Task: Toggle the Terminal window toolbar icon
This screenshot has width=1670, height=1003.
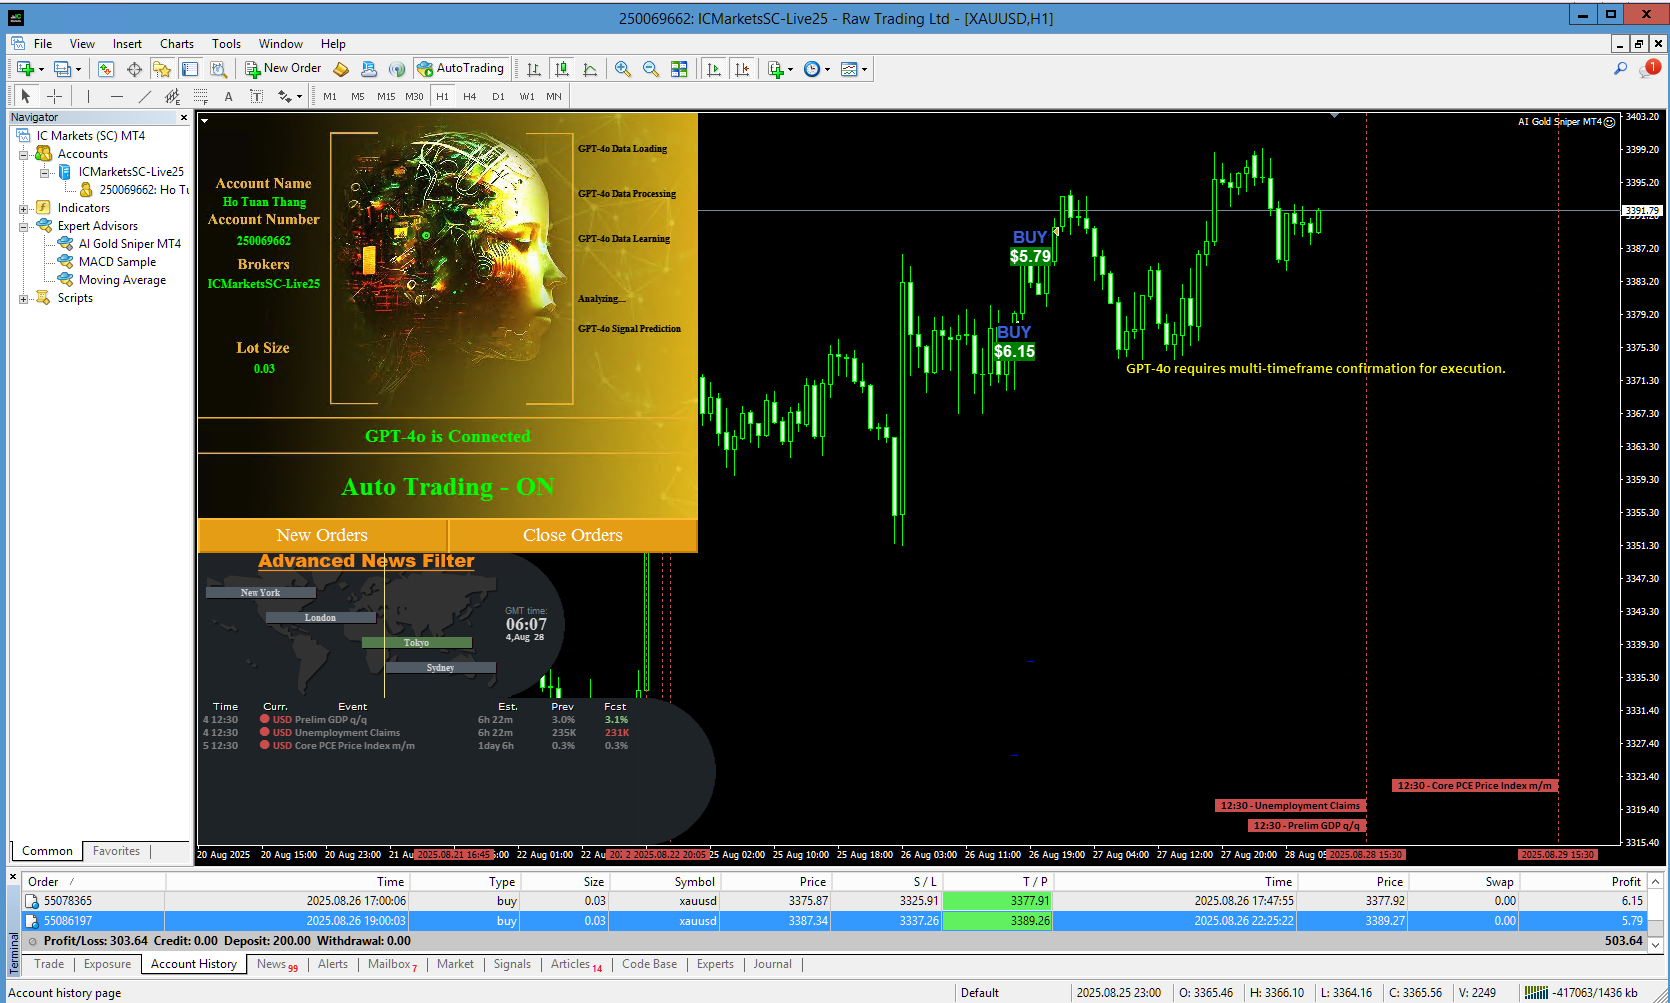Action: pyautogui.click(x=190, y=69)
